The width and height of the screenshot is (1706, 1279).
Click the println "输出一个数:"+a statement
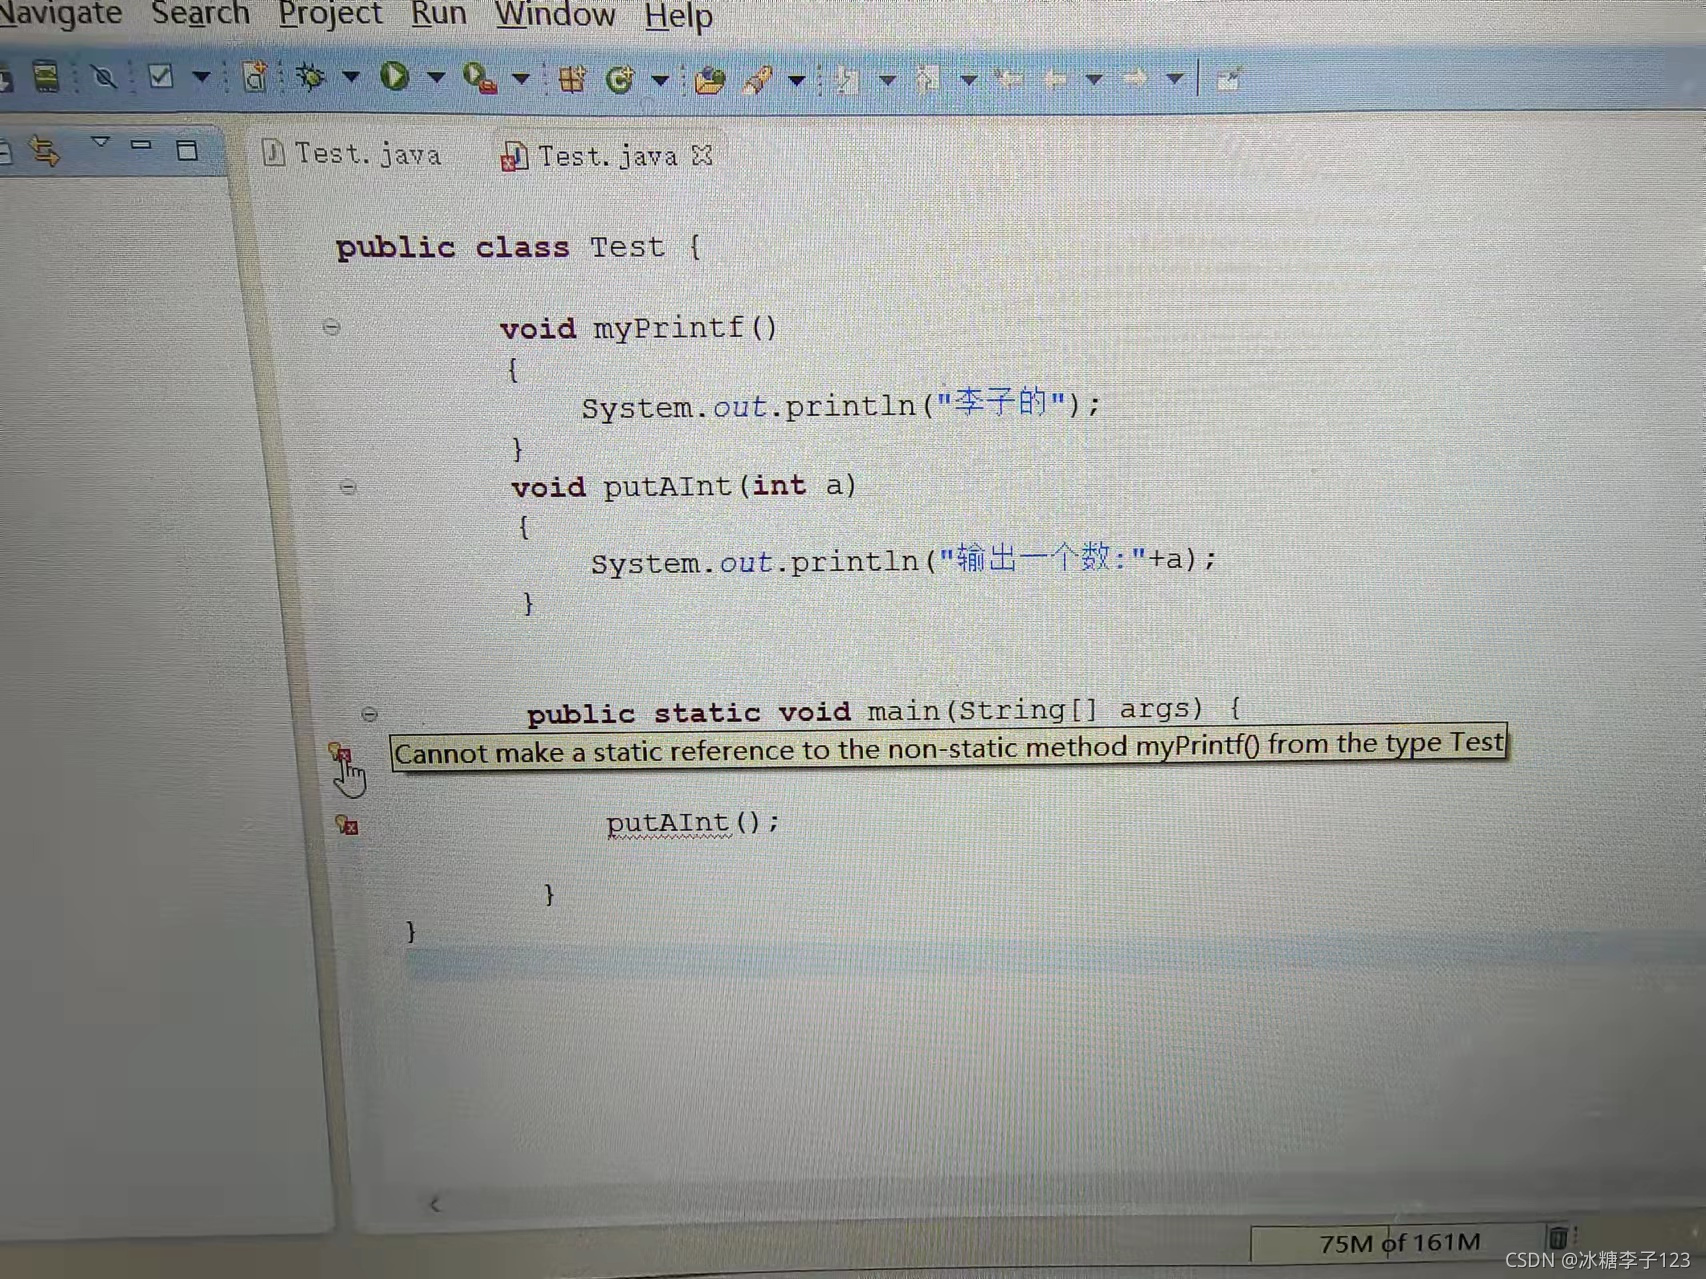pyautogui.click(x=903, y=560)
